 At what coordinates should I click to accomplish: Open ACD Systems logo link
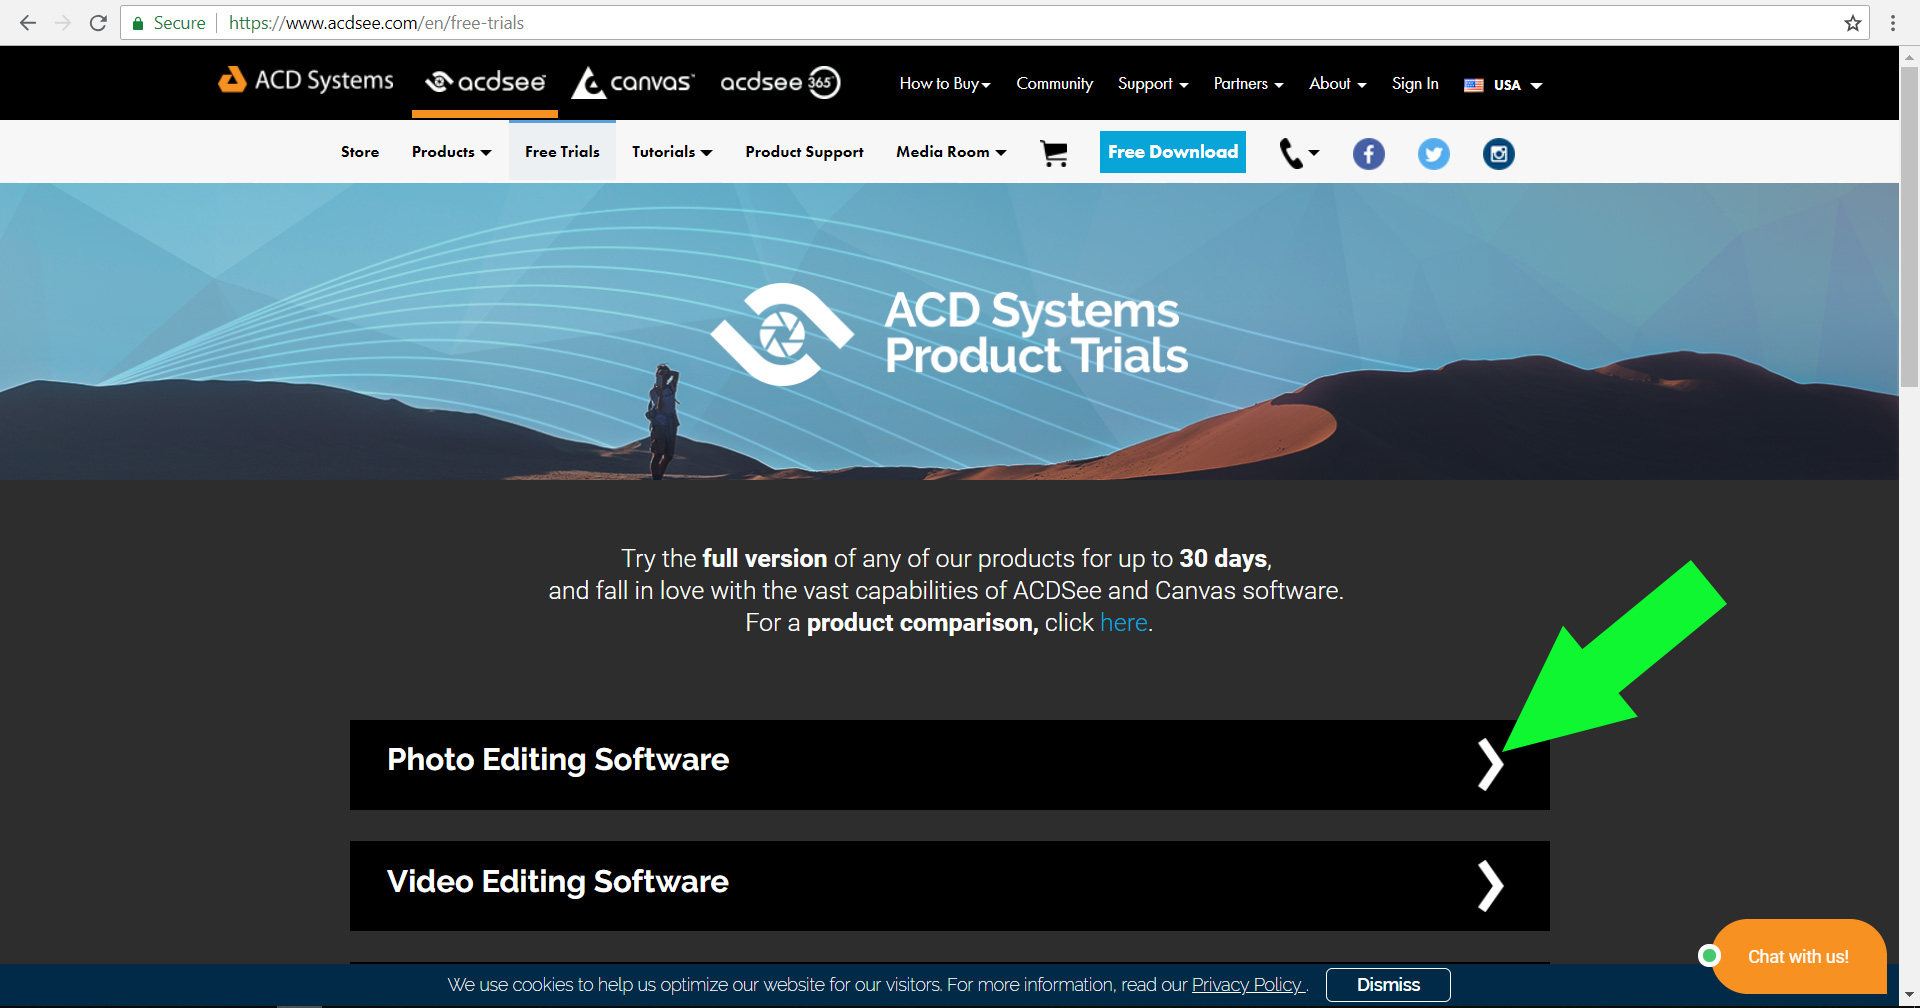(306, 81)
